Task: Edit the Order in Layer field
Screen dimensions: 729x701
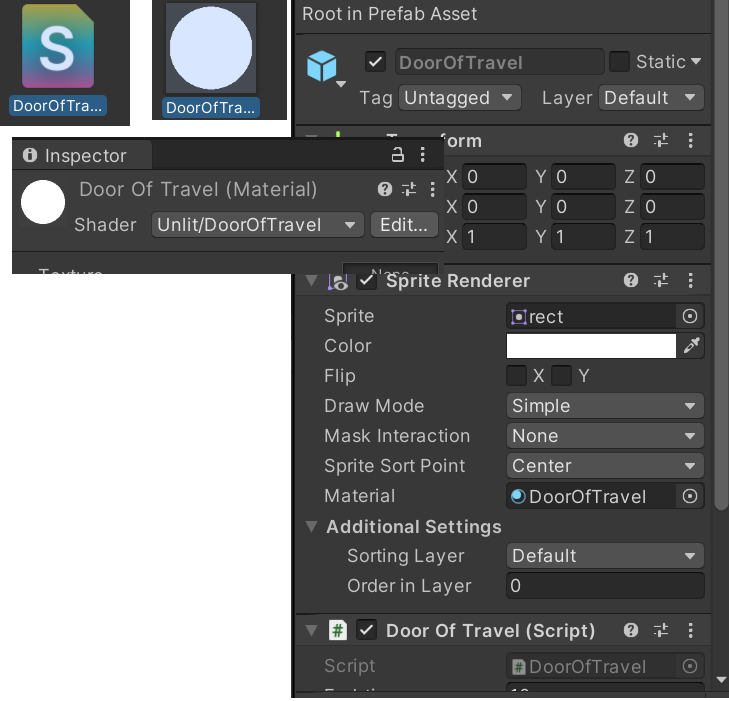Action: tap(605, 586)
